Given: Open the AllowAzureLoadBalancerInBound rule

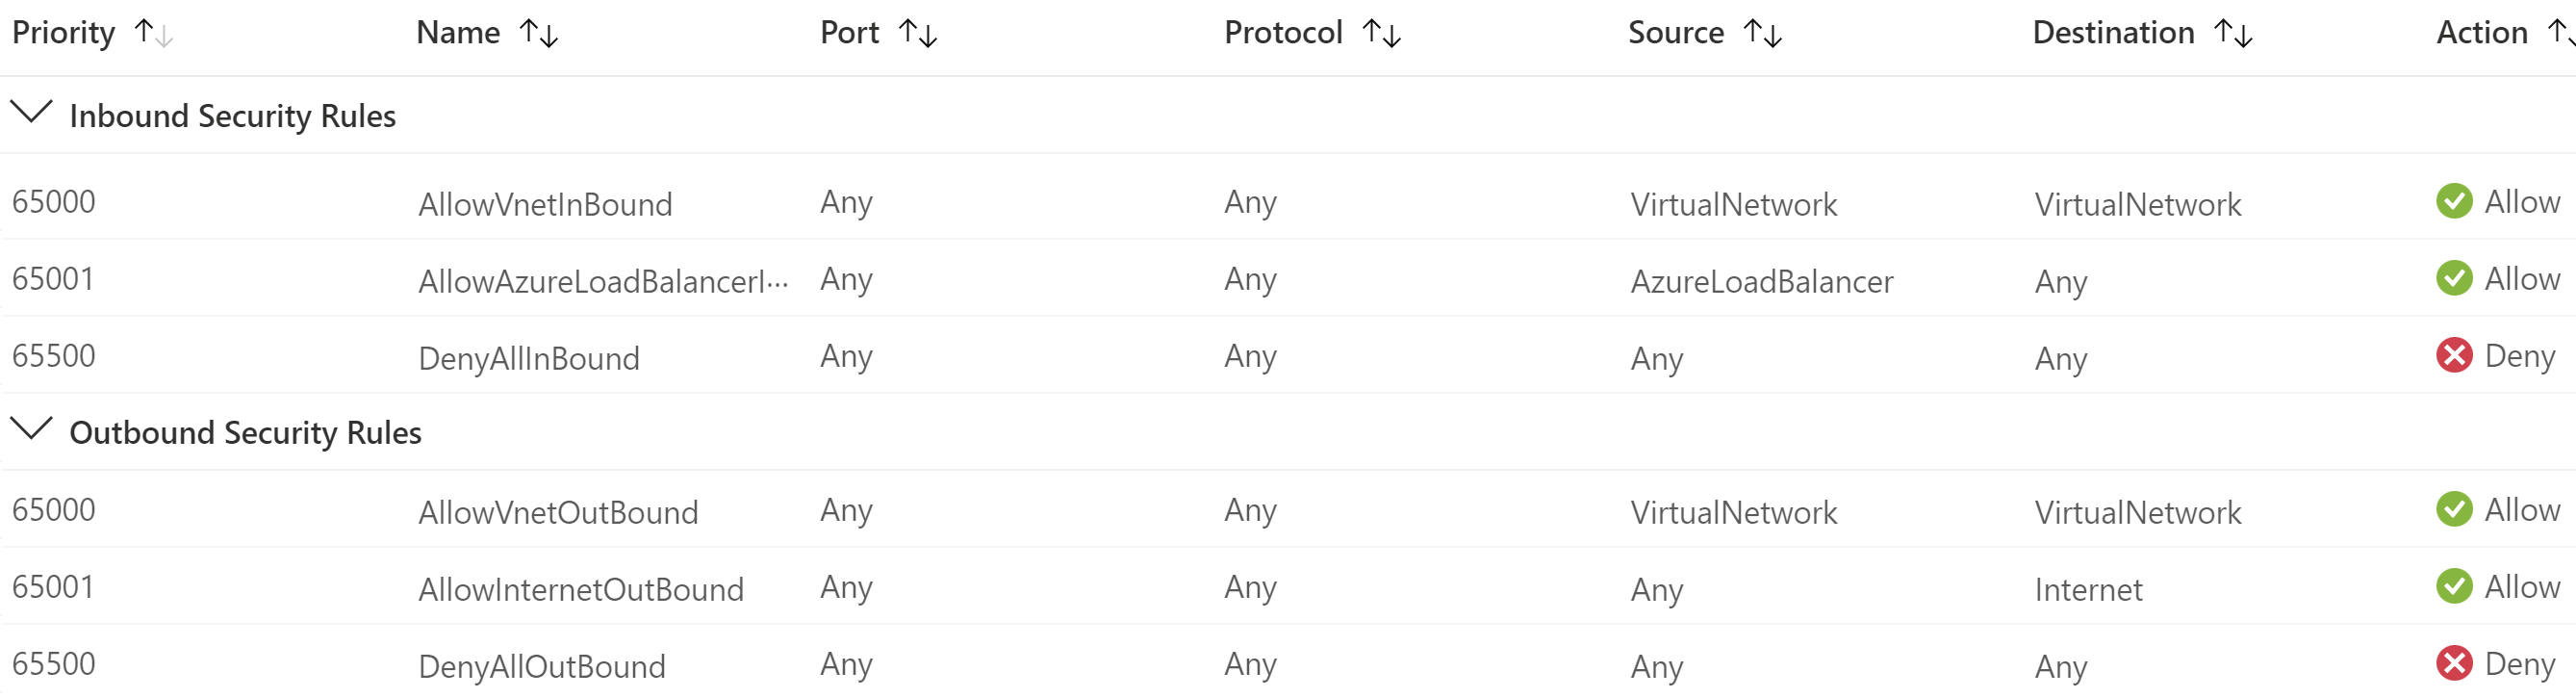Looking at the screenshot, I should point(603,282).
